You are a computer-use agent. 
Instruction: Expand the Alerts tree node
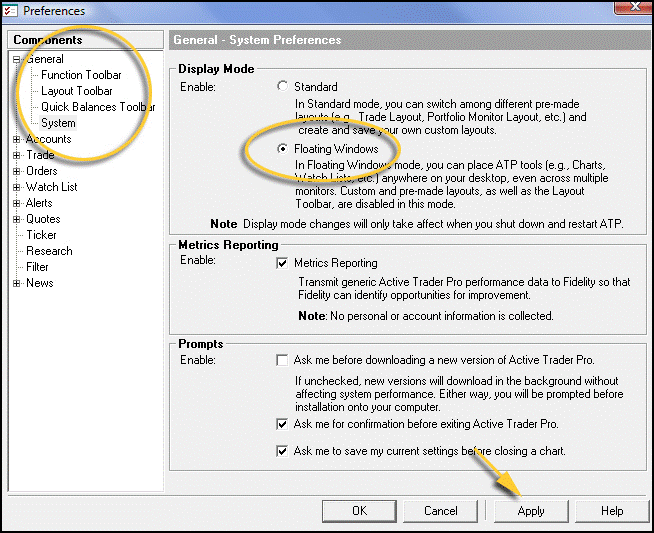tap(17, 203)
